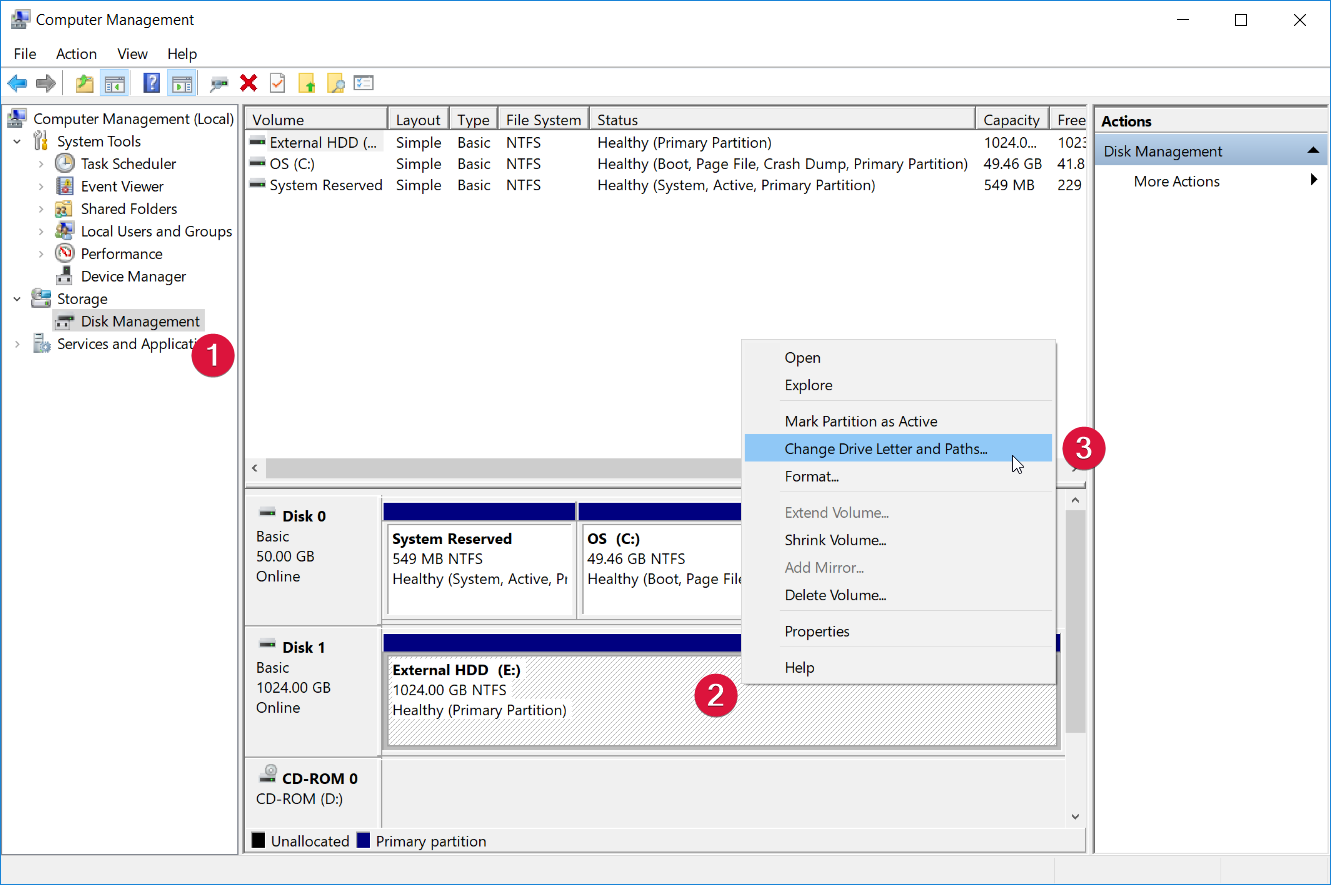This screenshot has height=885, width=1331.
Task: Toggle Show/Hide Console Tree toolbar icon
Action: click(x=114, y=84)
